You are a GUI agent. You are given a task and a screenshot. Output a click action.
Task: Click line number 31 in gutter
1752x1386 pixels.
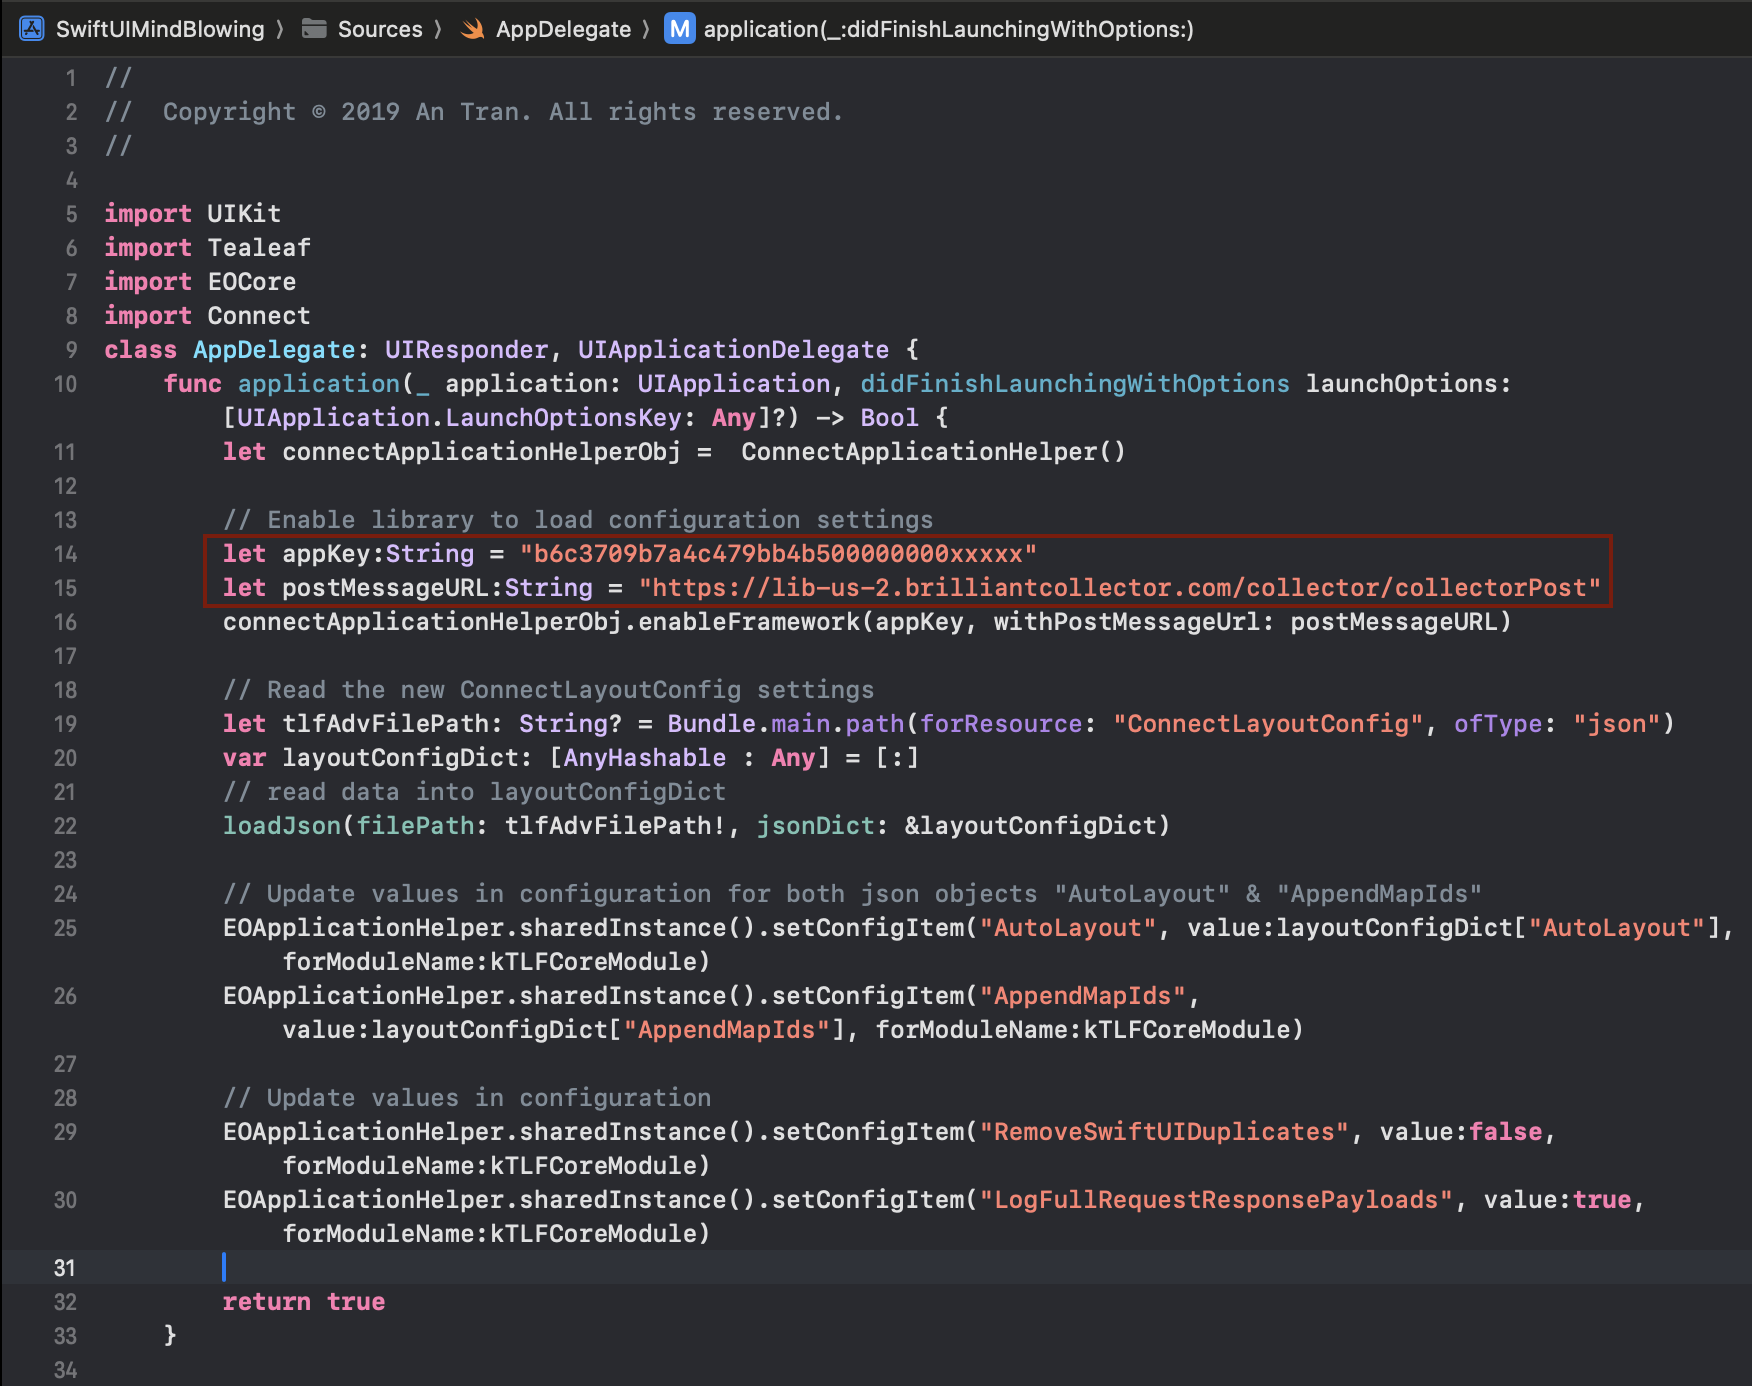[x=65, y=1268]
